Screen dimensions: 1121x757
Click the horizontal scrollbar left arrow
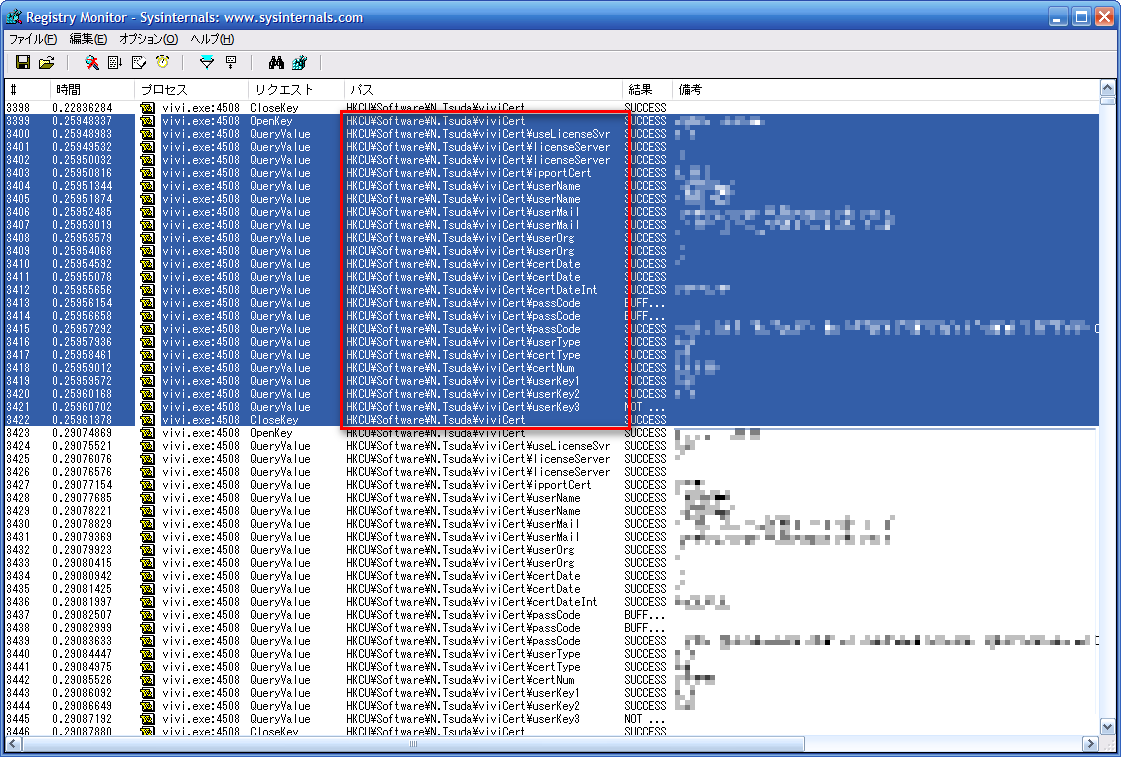click(13, 743)
